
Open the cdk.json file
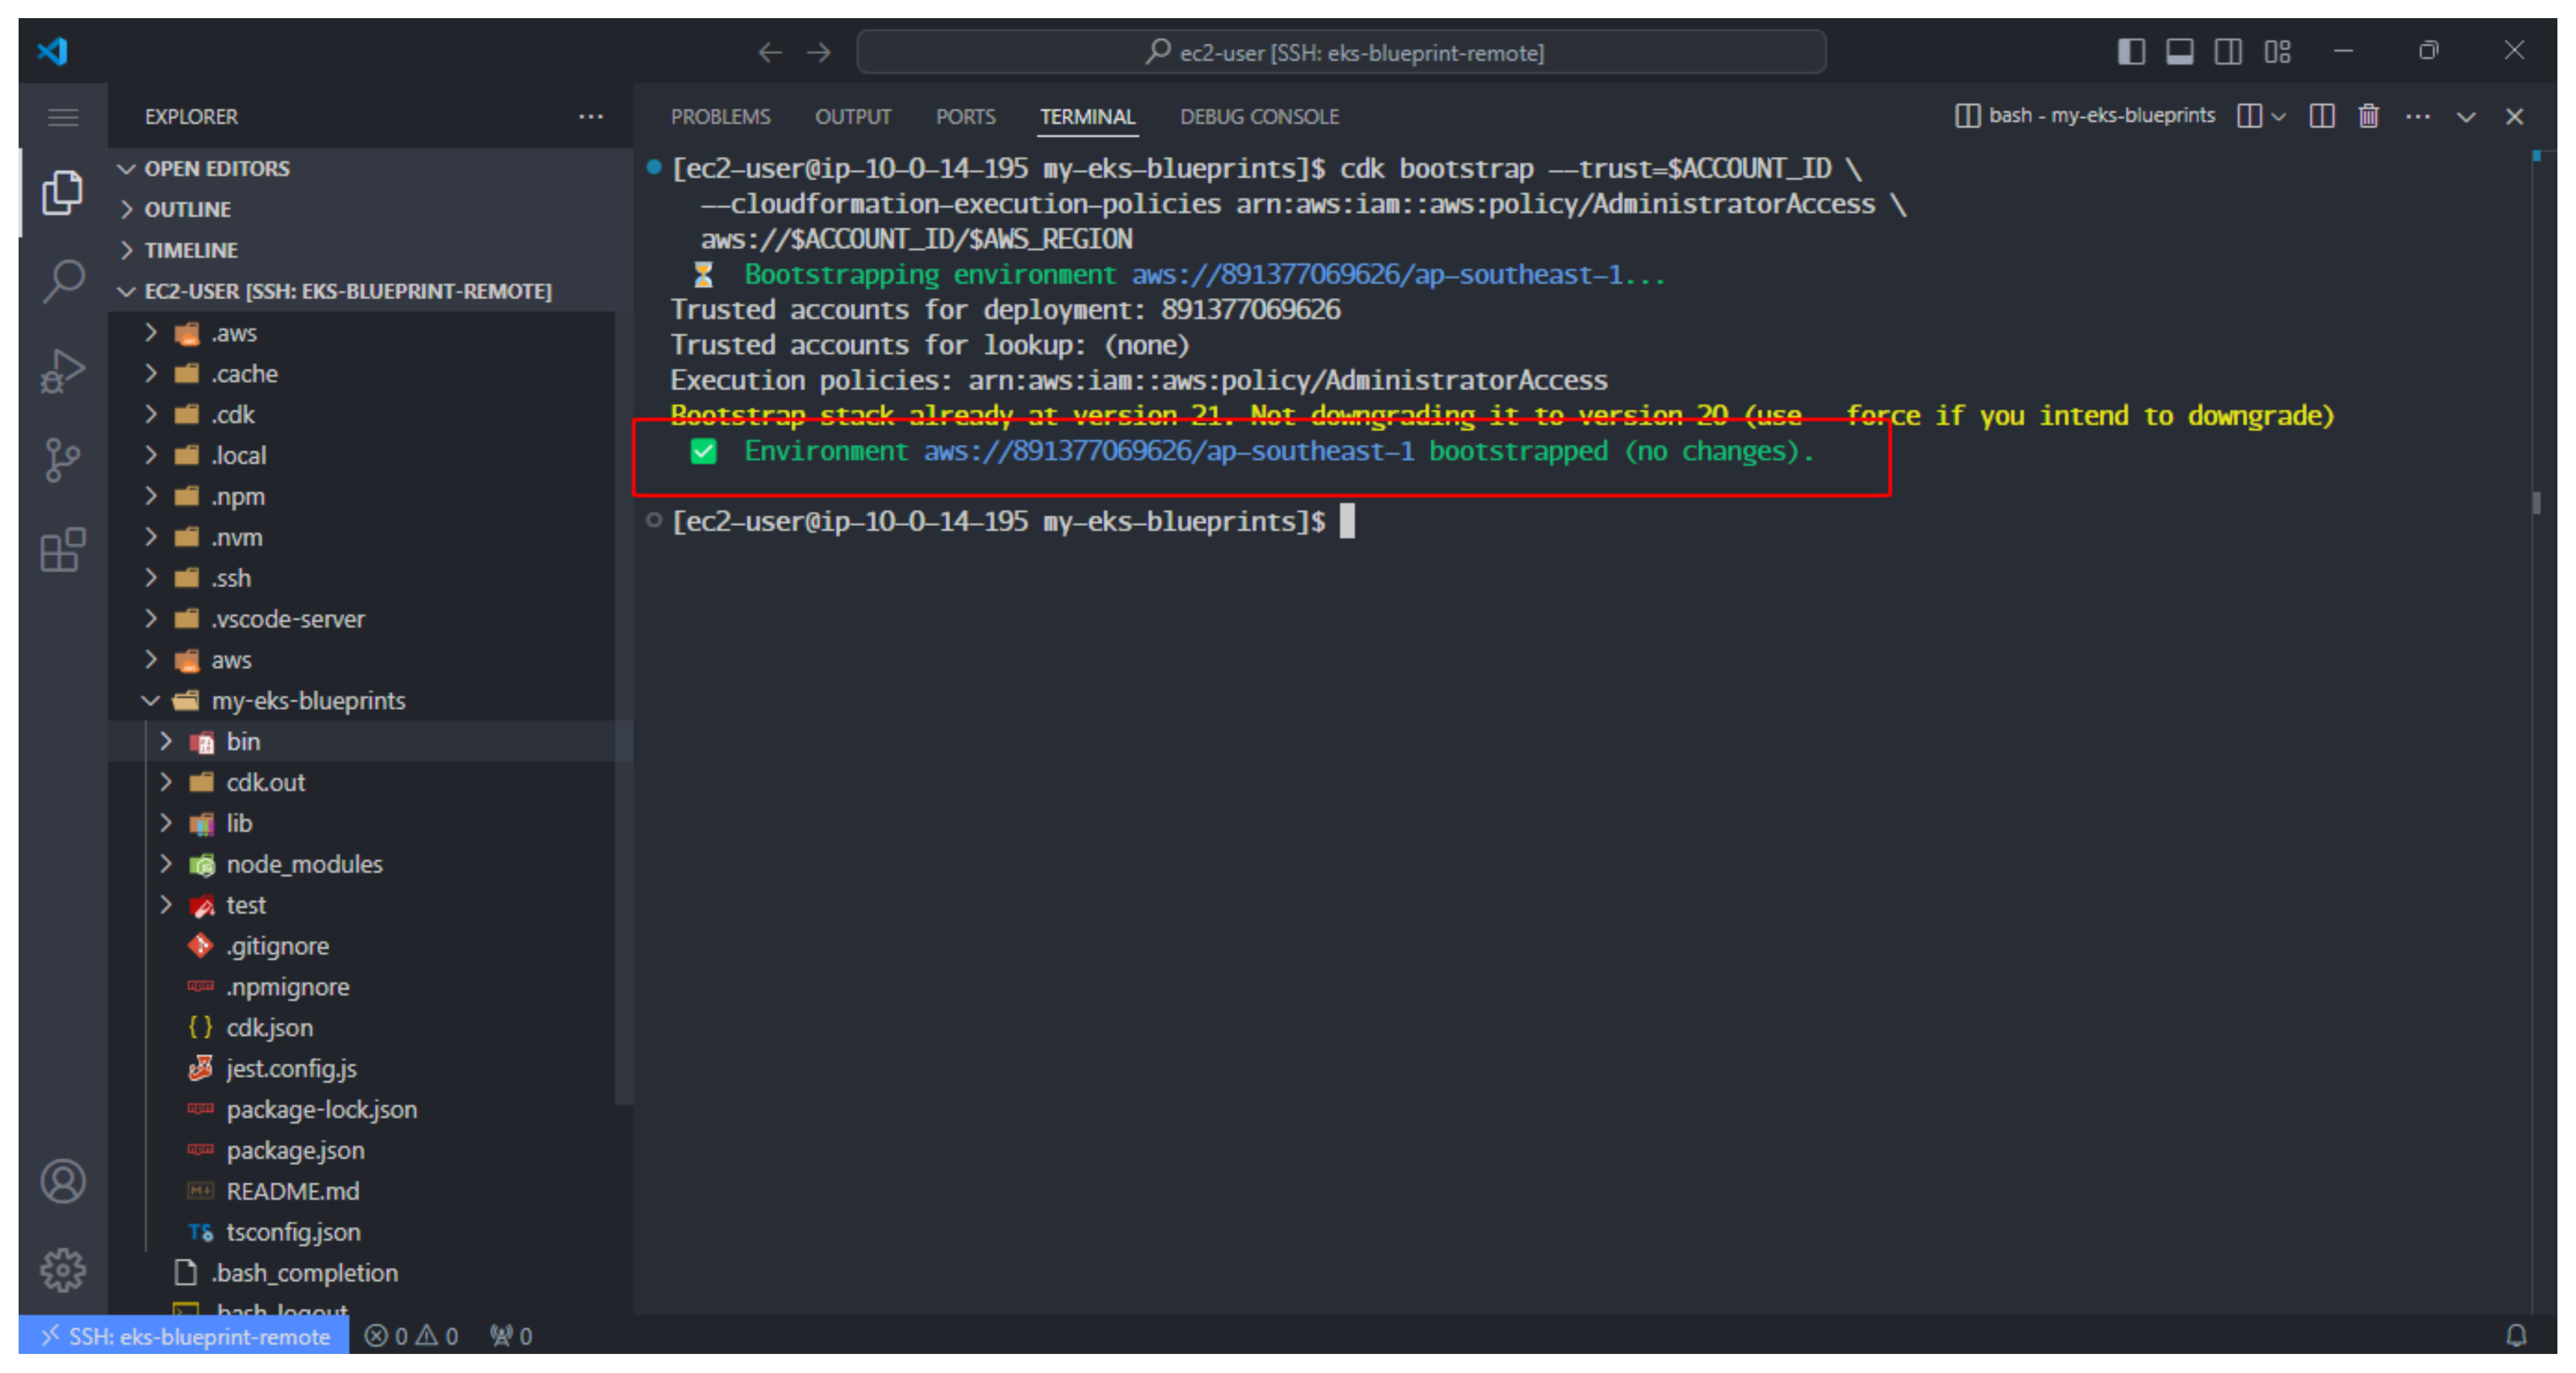click(x=362, y=1029)
